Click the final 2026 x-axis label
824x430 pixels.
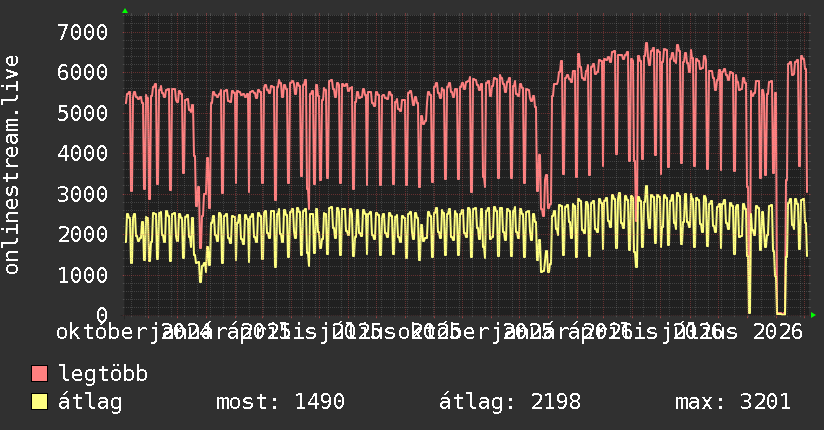778,332
